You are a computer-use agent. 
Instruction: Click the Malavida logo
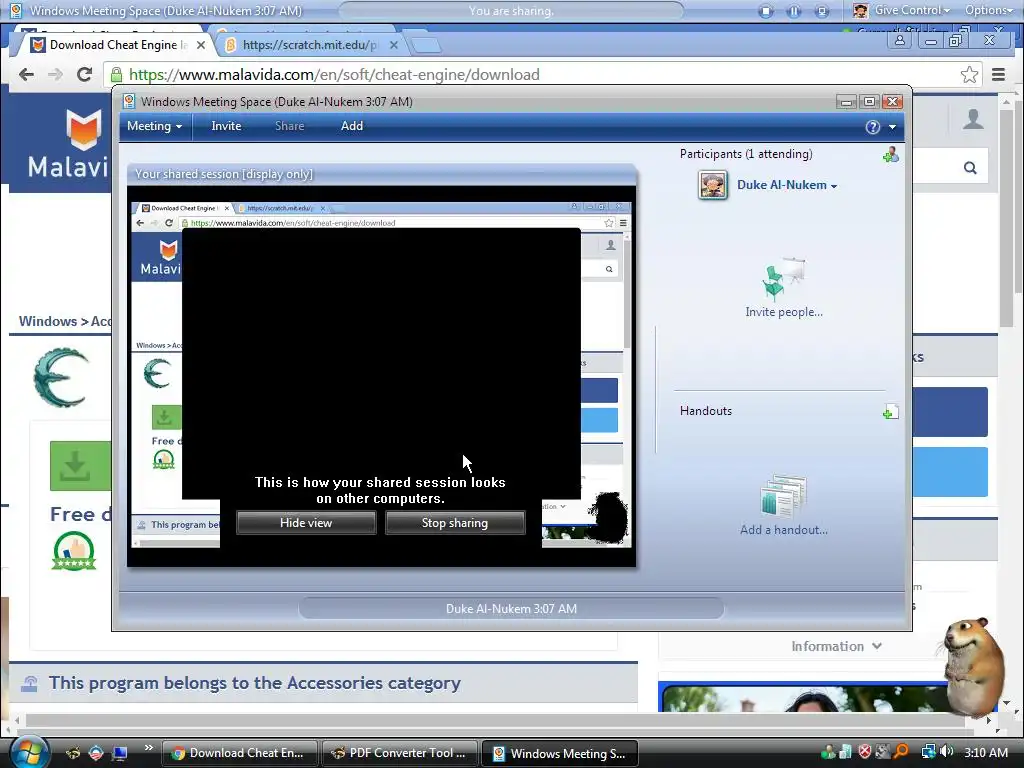tap(69, 144)
